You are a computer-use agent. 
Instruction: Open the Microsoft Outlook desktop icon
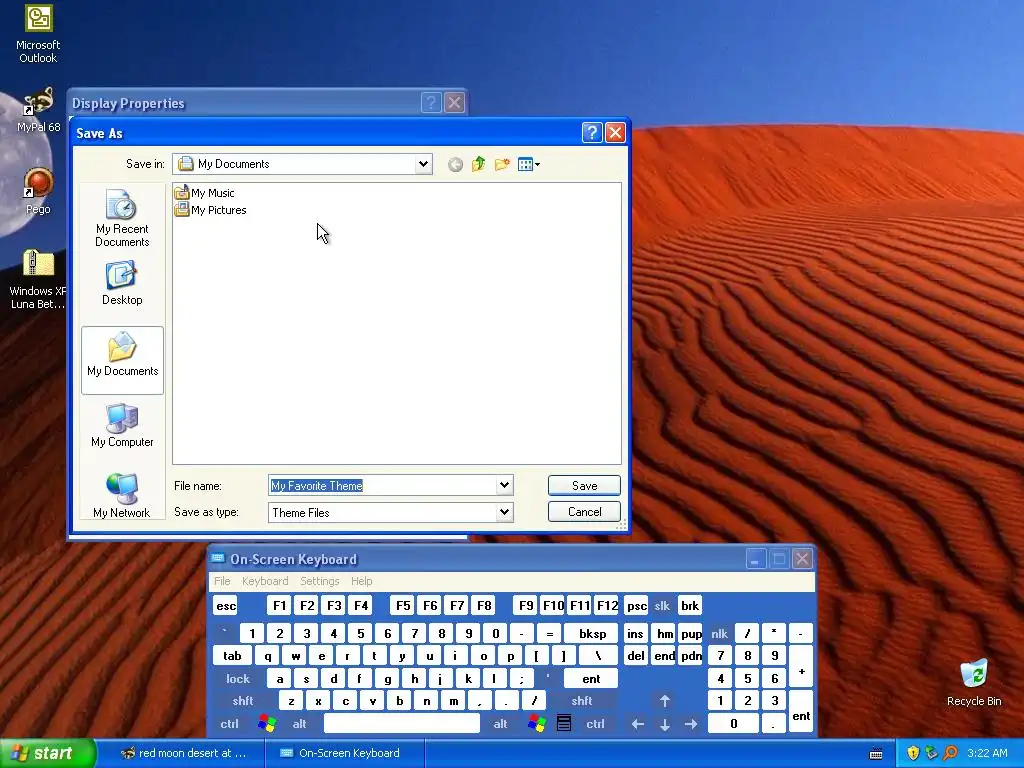38,33
